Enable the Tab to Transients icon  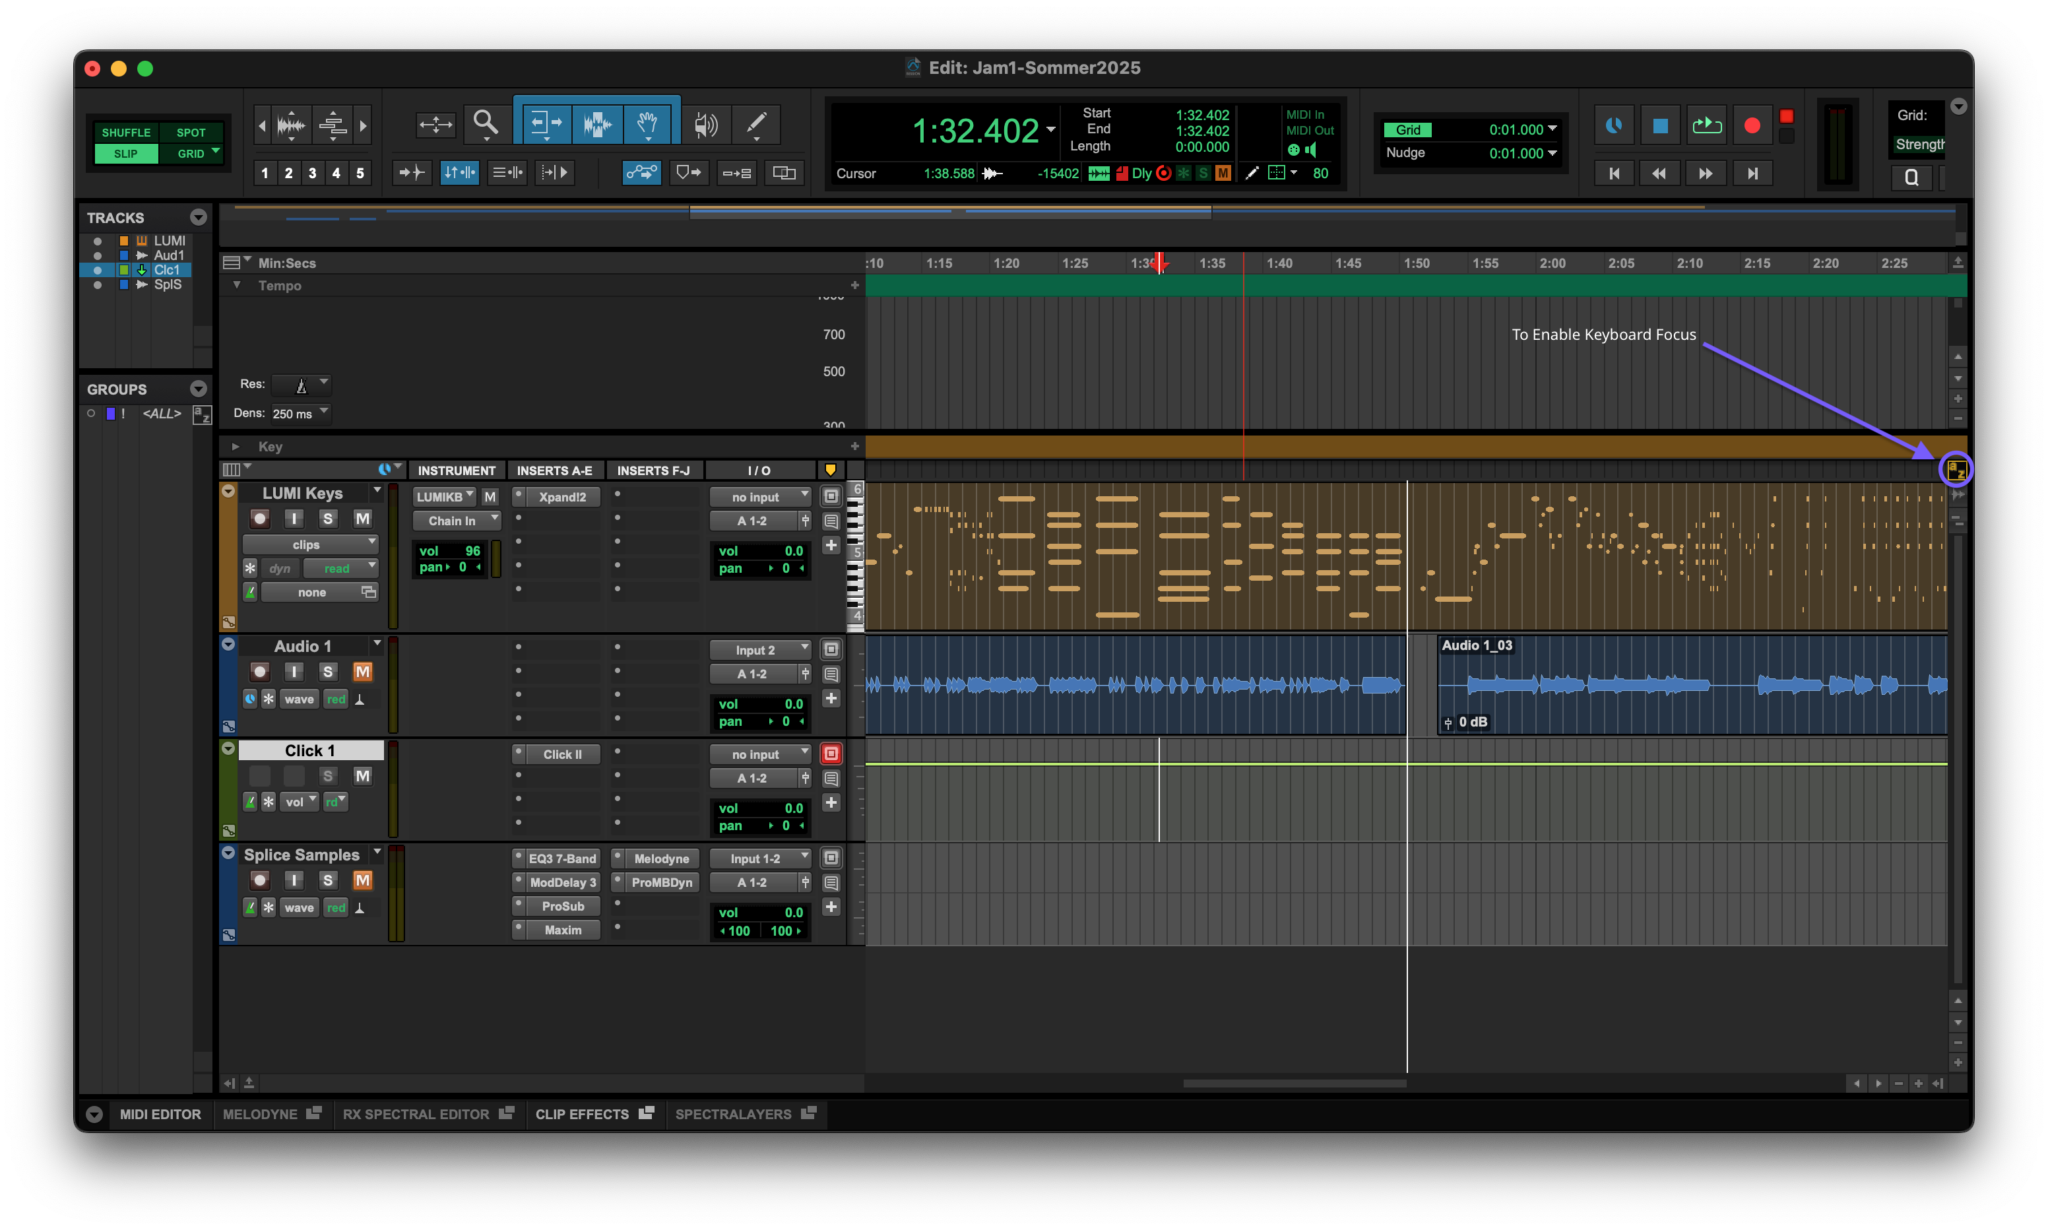pyautogui.click(x=411, y=172)
